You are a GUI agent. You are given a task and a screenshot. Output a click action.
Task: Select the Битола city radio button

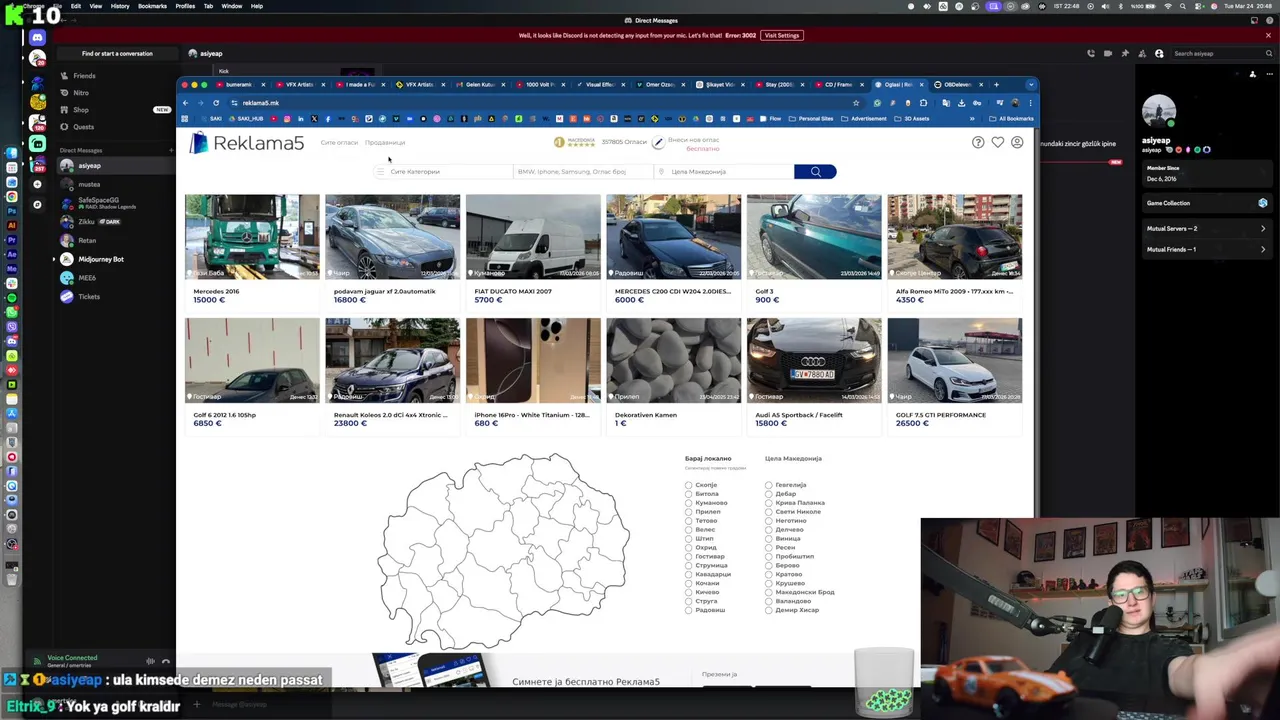tap(688, 494)
